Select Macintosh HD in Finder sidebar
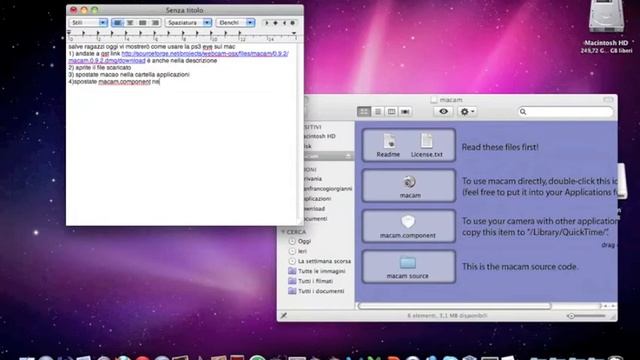The height and width of the screenshot is (360, 640). tap(320, 136)
